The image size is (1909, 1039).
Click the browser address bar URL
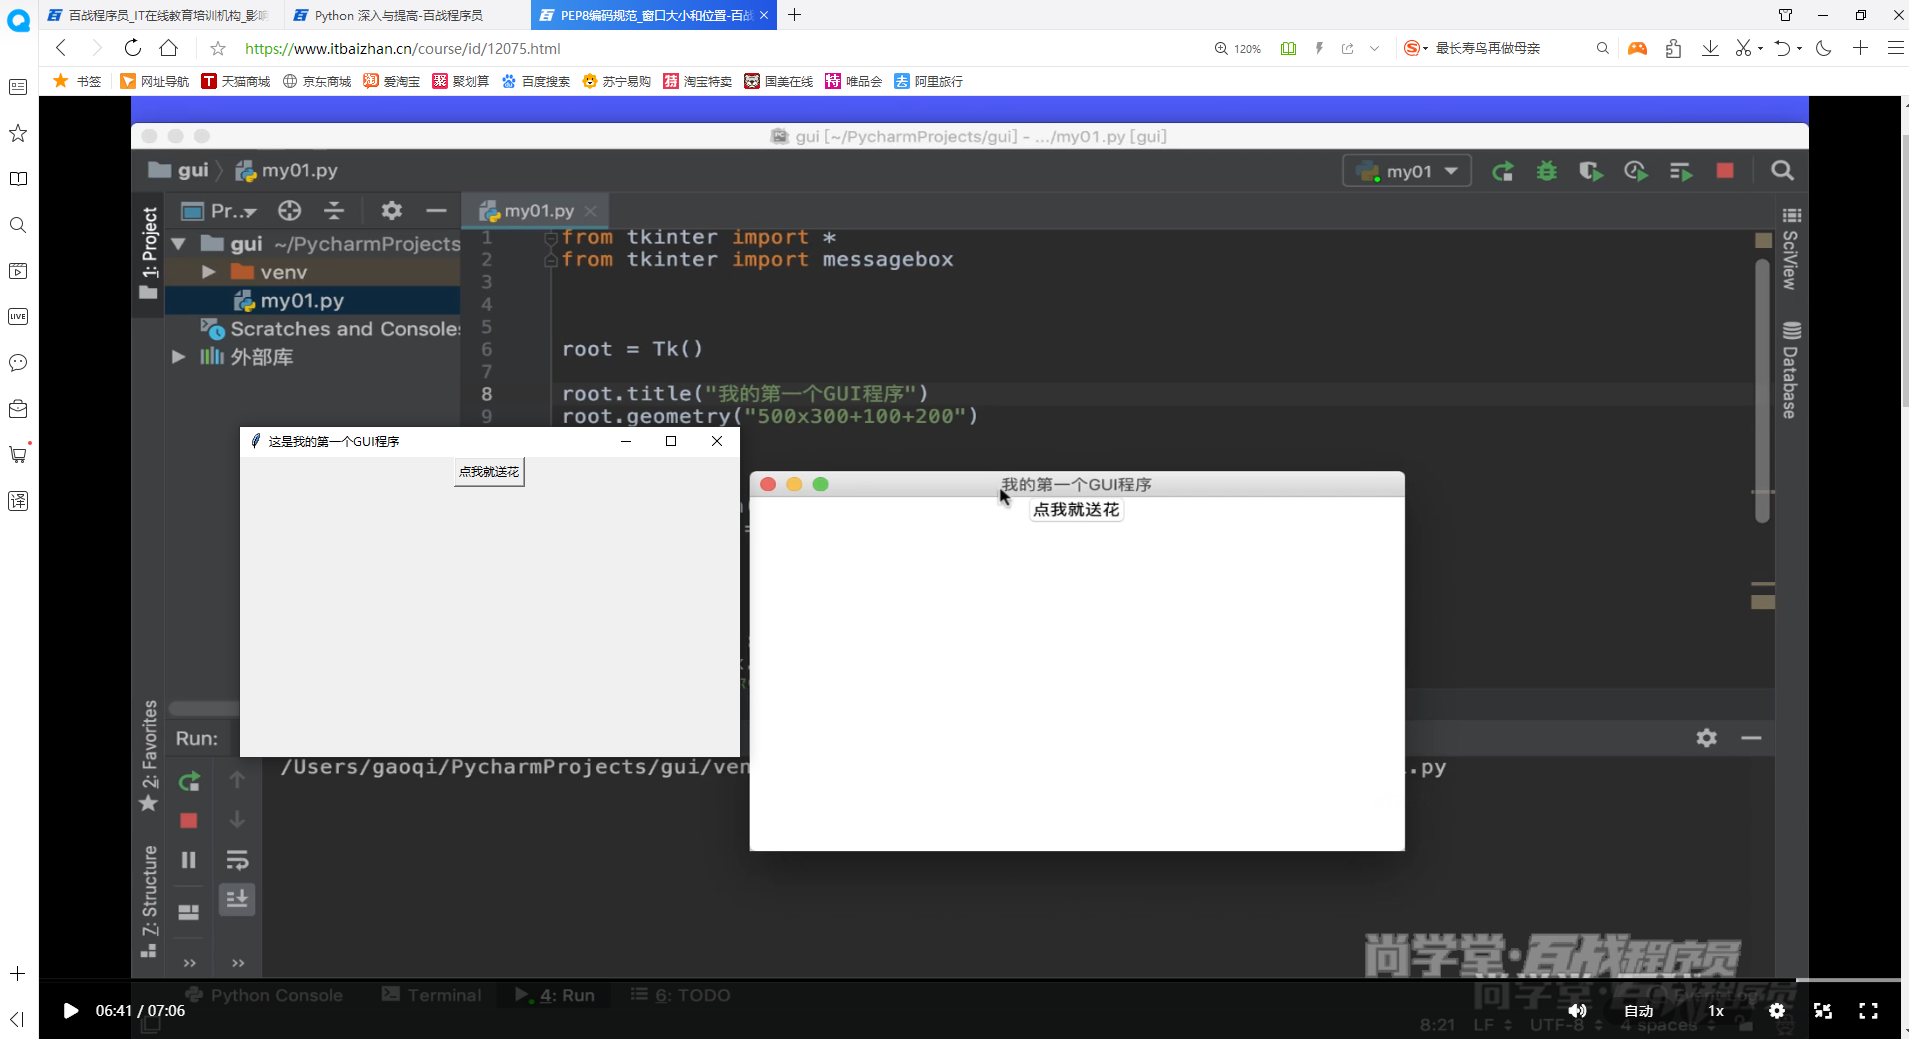coord(402,48)
